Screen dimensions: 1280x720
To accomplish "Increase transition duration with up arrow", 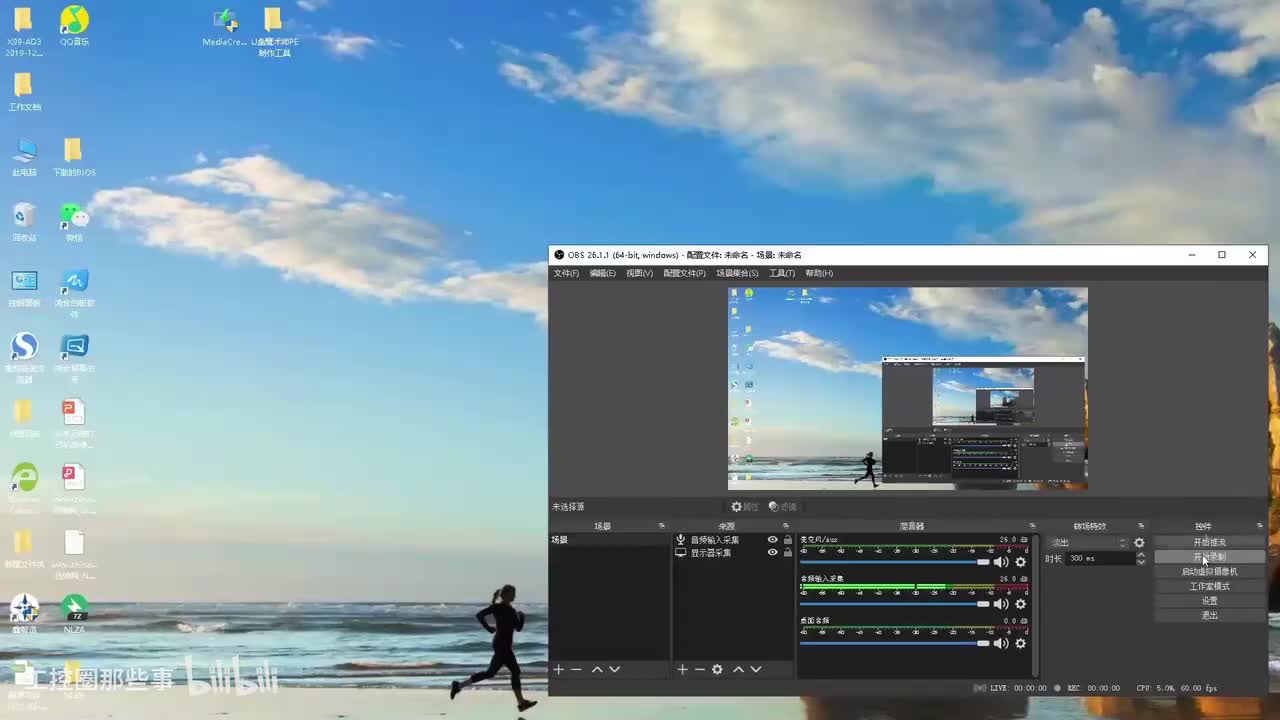I will (x=1141, y=555).
